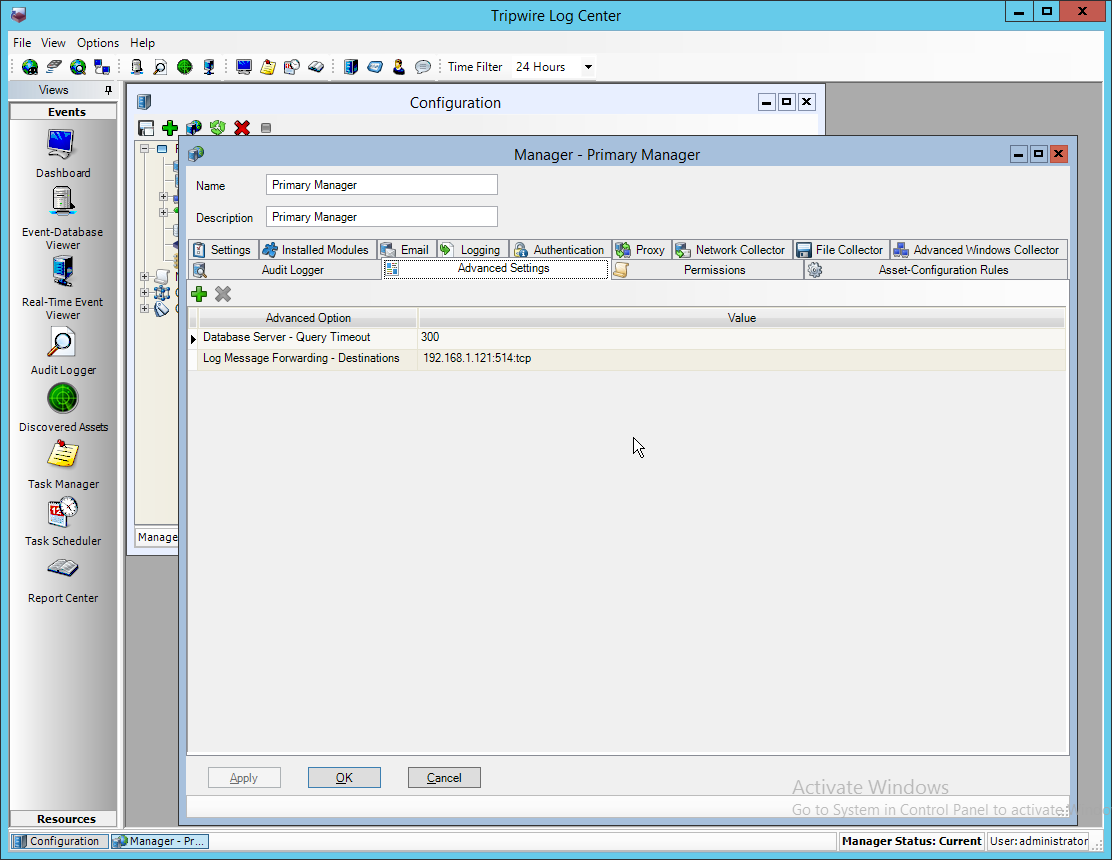Select Database Server - Query Timeout row

627,337
